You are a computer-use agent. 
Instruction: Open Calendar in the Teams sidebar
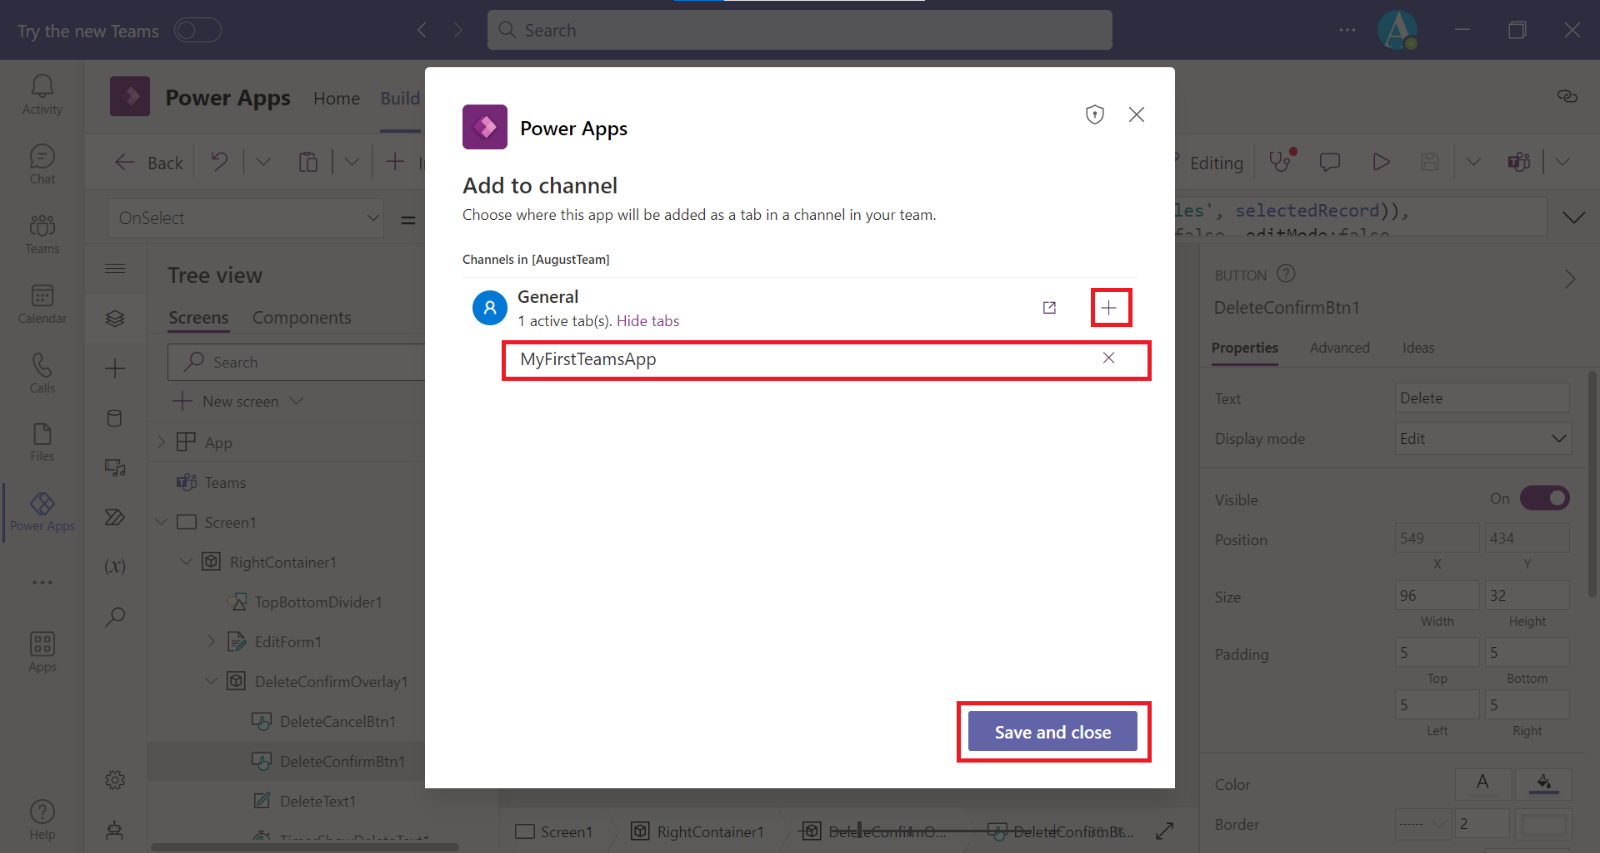[42, 303]
